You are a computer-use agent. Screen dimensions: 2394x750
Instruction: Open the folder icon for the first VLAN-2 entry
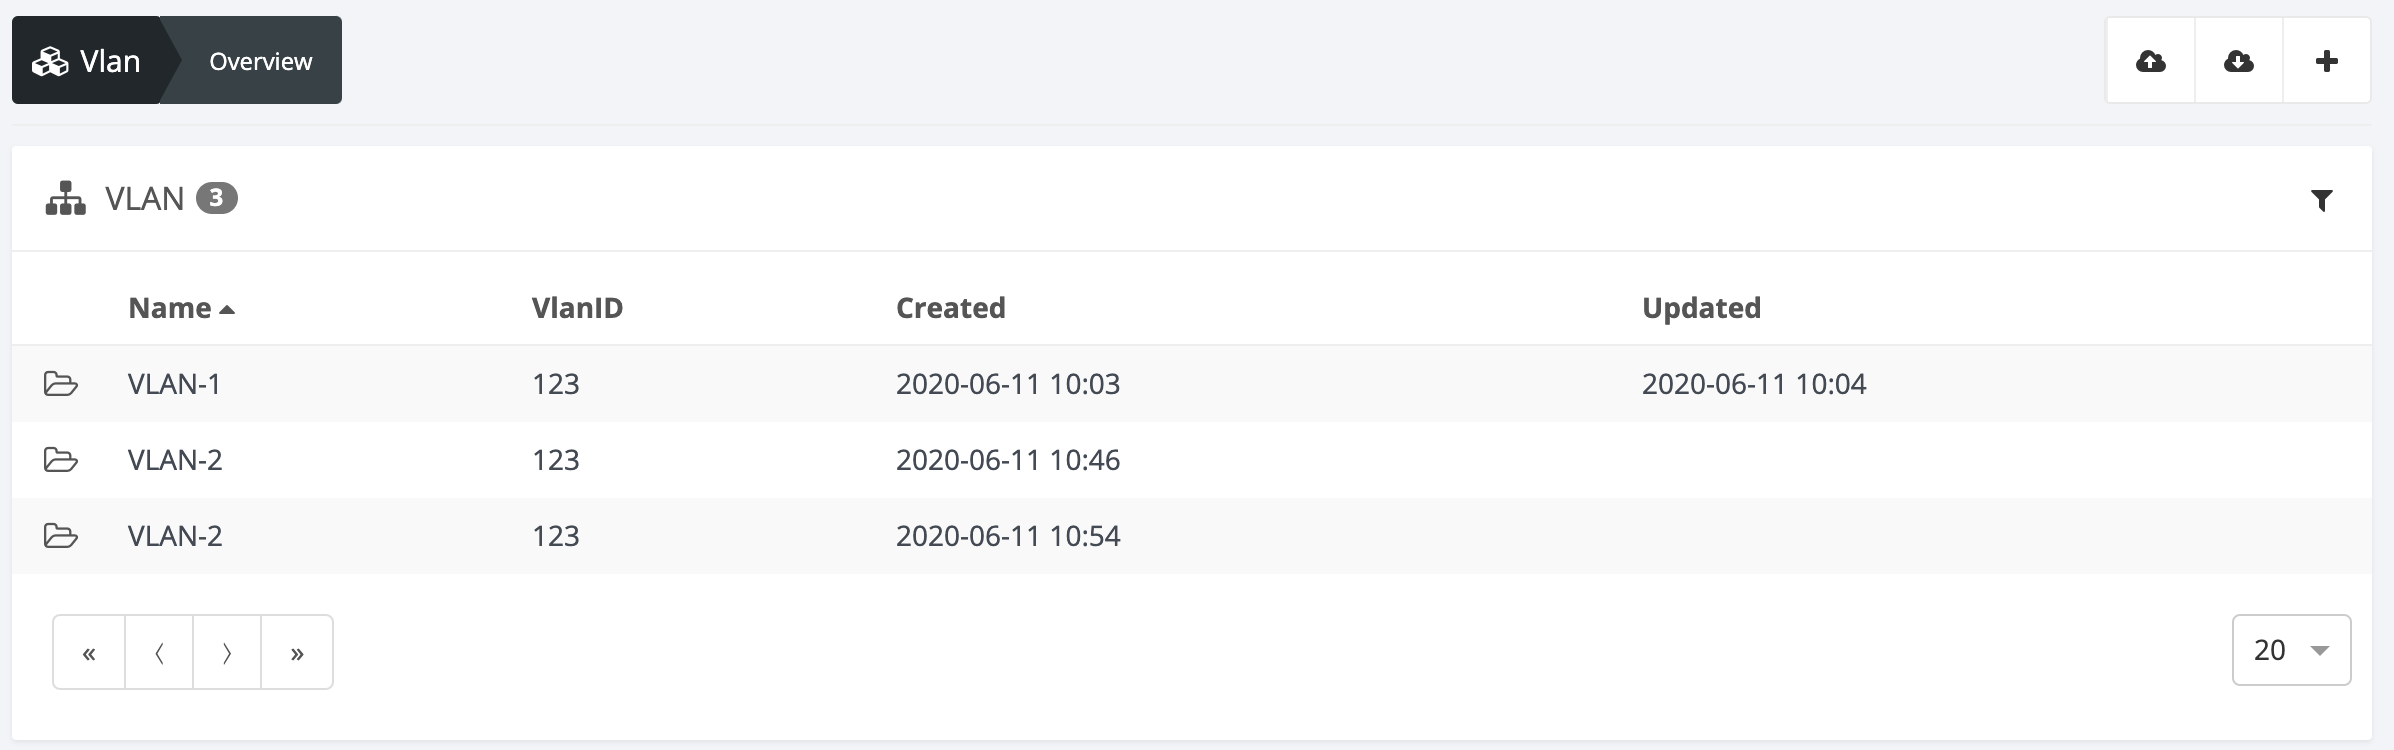pos(62,459)
